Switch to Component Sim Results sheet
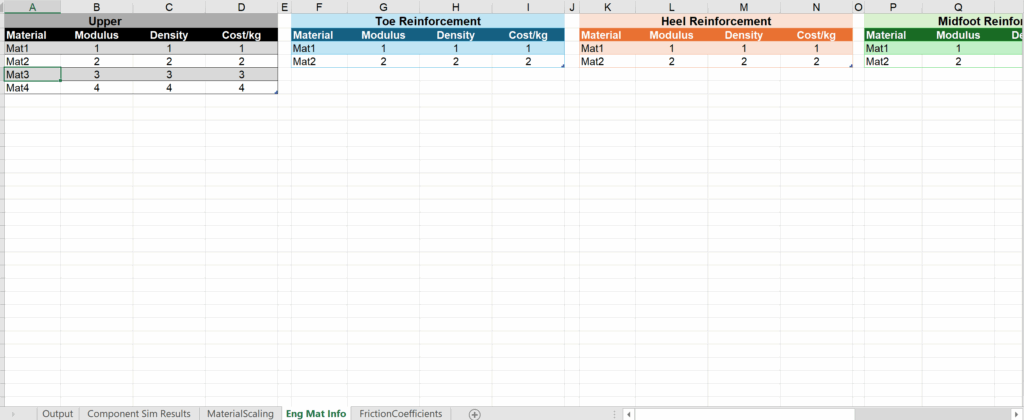 139,414
